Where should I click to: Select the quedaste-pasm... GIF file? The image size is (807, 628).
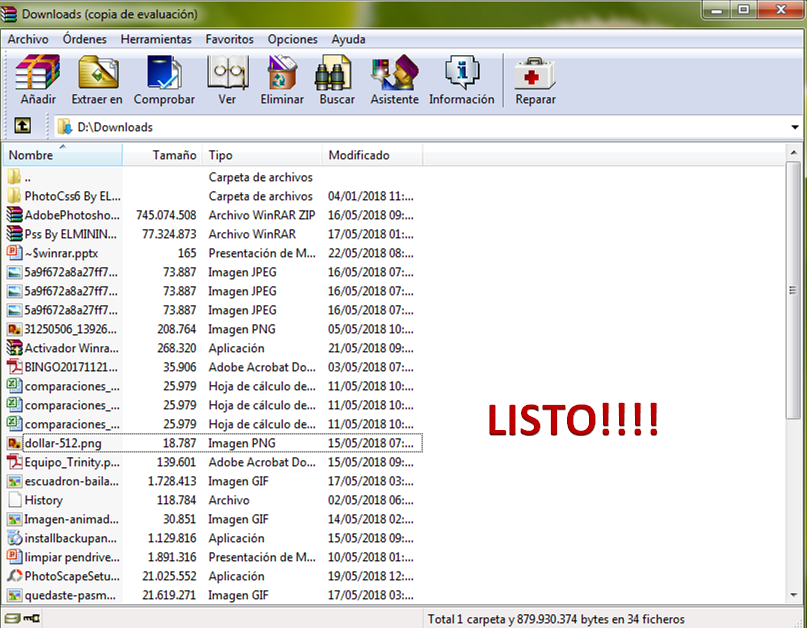[213, 595]
